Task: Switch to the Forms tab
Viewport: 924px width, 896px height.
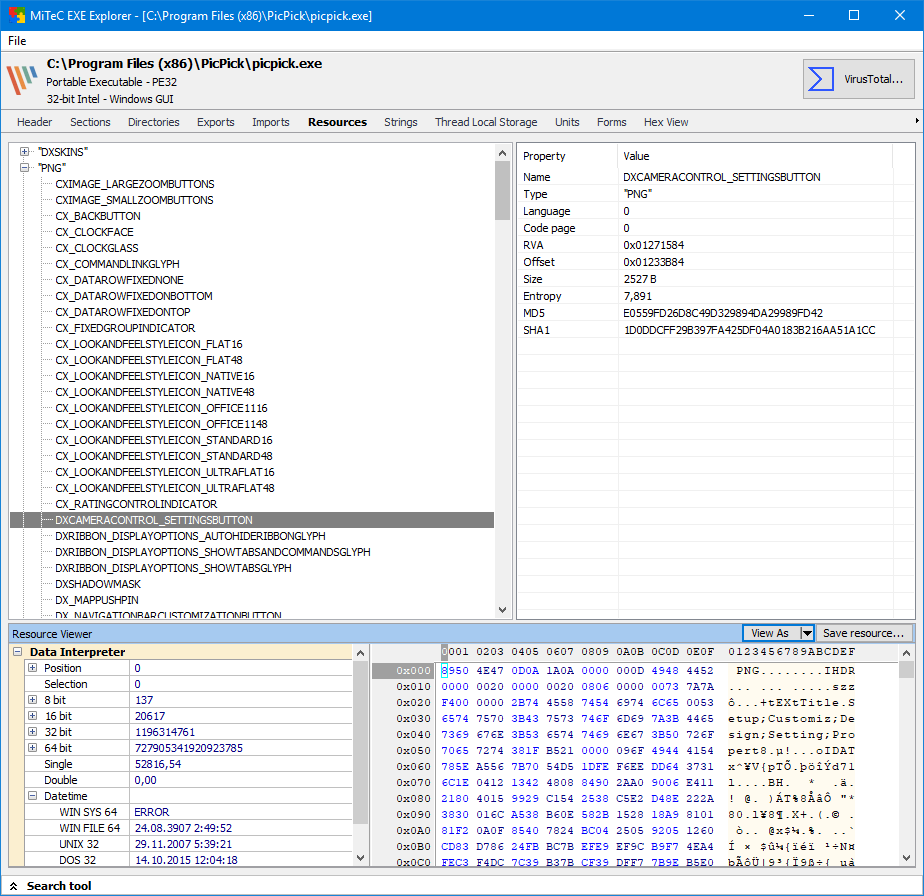Action: (x=612, y=122)
